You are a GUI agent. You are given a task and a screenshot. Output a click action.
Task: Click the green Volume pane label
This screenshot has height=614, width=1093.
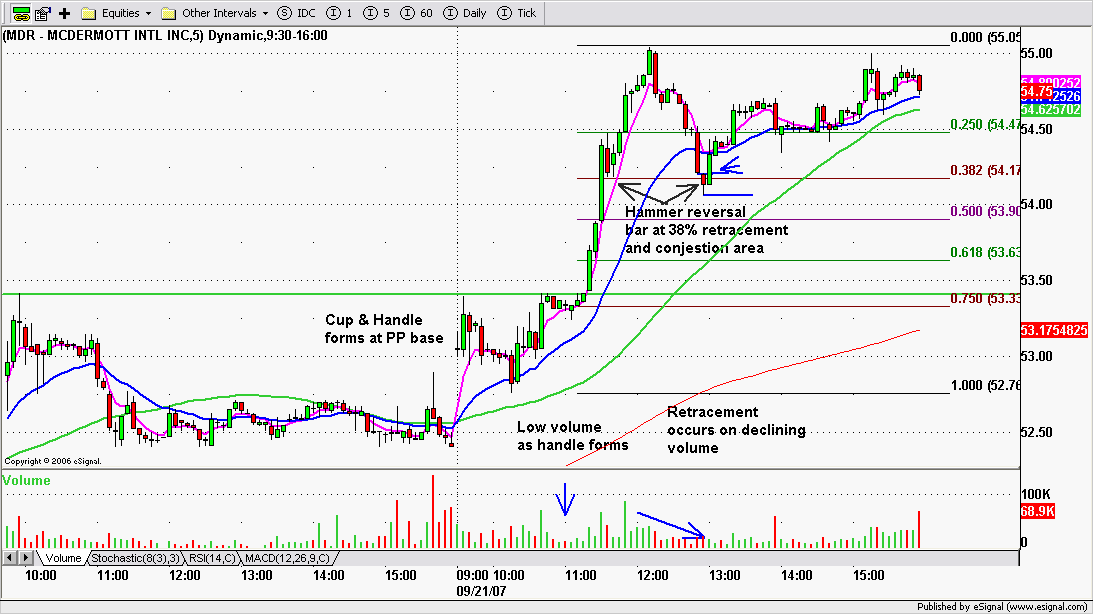(x=26, y=480)
